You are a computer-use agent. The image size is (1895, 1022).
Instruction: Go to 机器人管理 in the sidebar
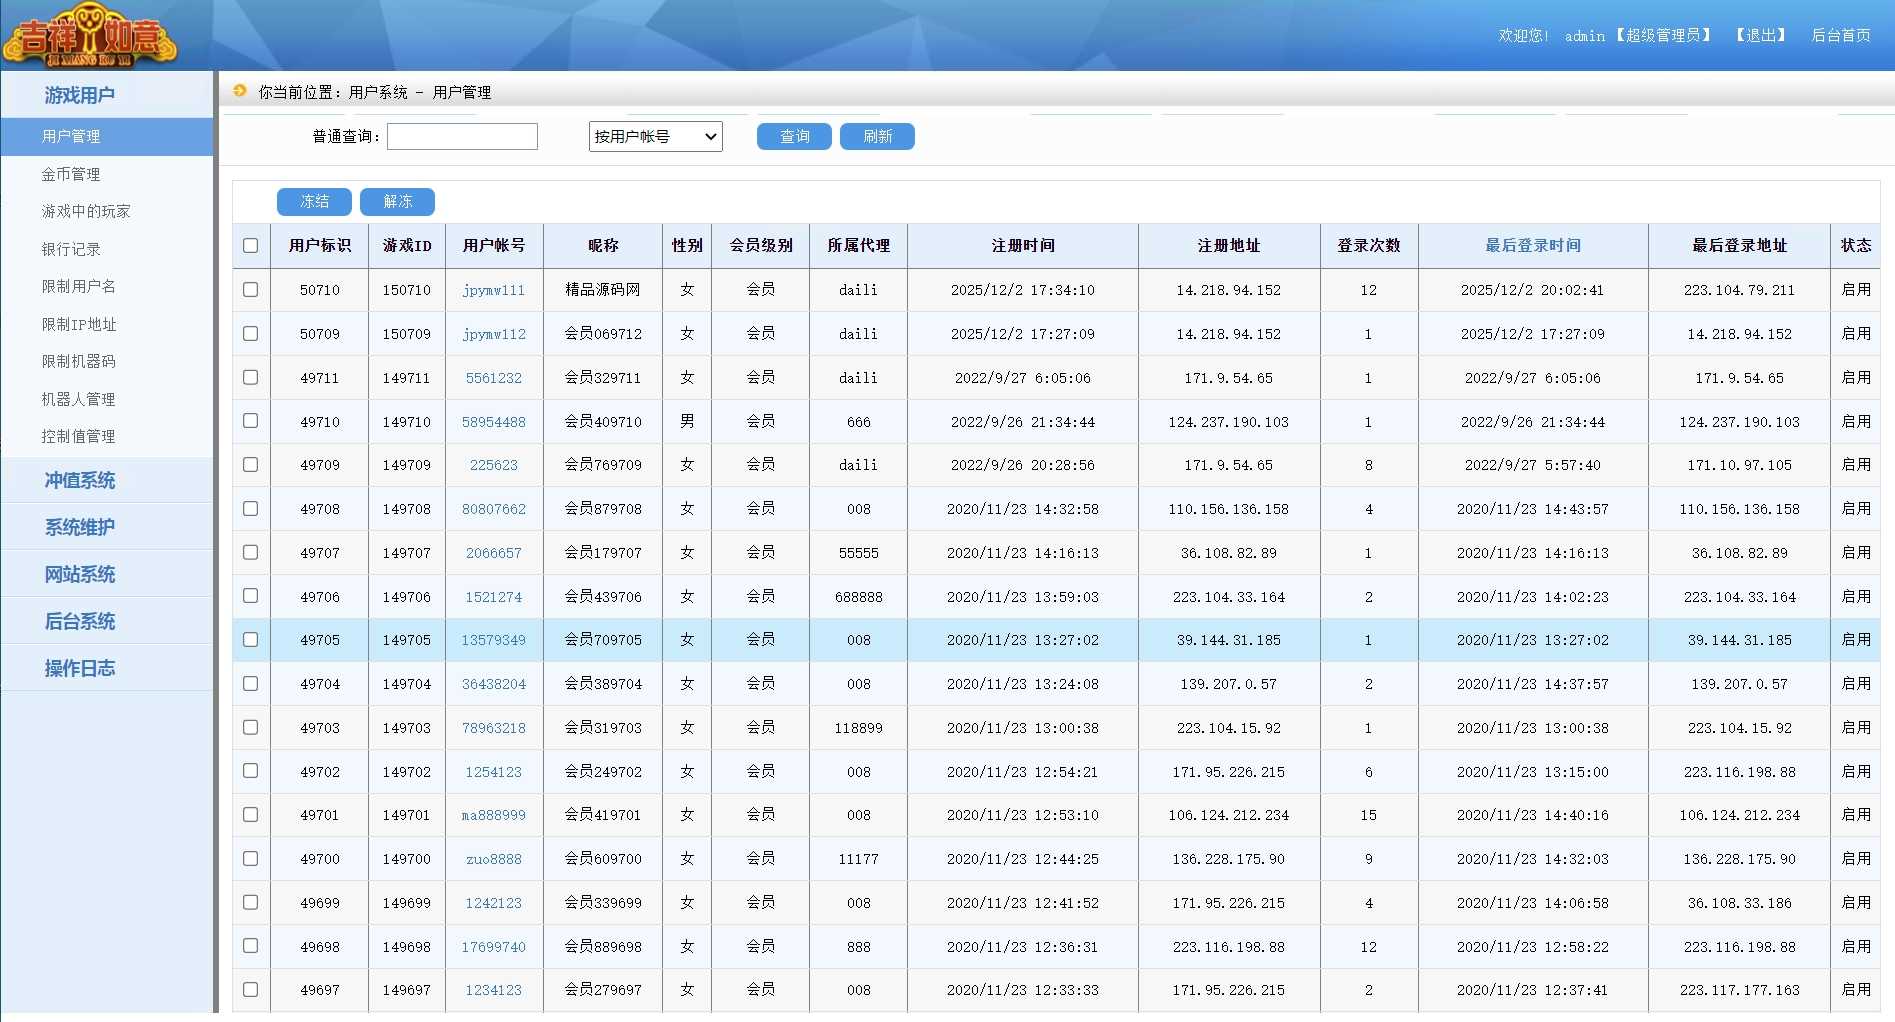click(x=78, y=399)
